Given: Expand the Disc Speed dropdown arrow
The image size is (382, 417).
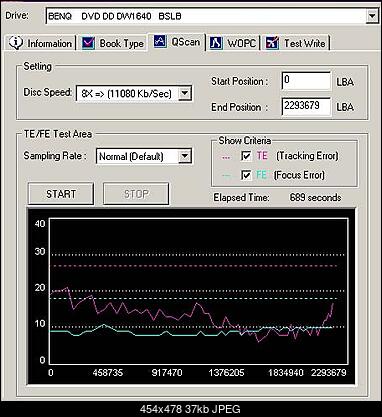Looking at the screenshot, I should 185,93.
